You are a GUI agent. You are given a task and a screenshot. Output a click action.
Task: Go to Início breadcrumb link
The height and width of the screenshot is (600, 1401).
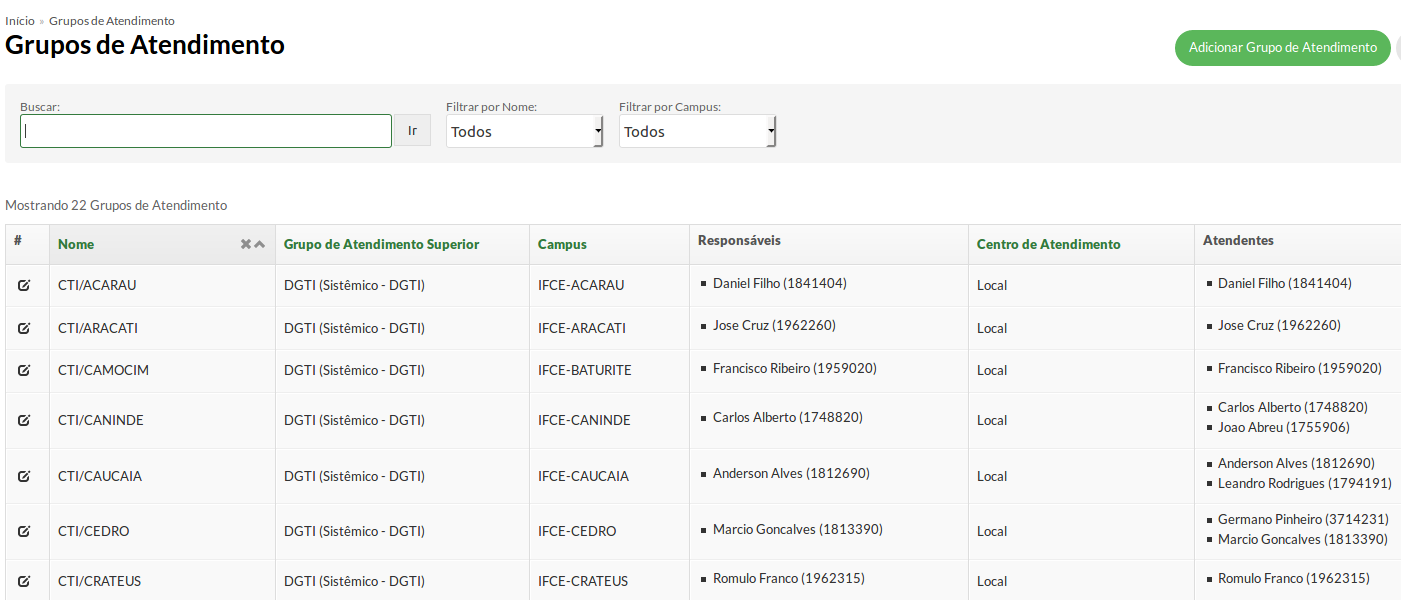20,20
